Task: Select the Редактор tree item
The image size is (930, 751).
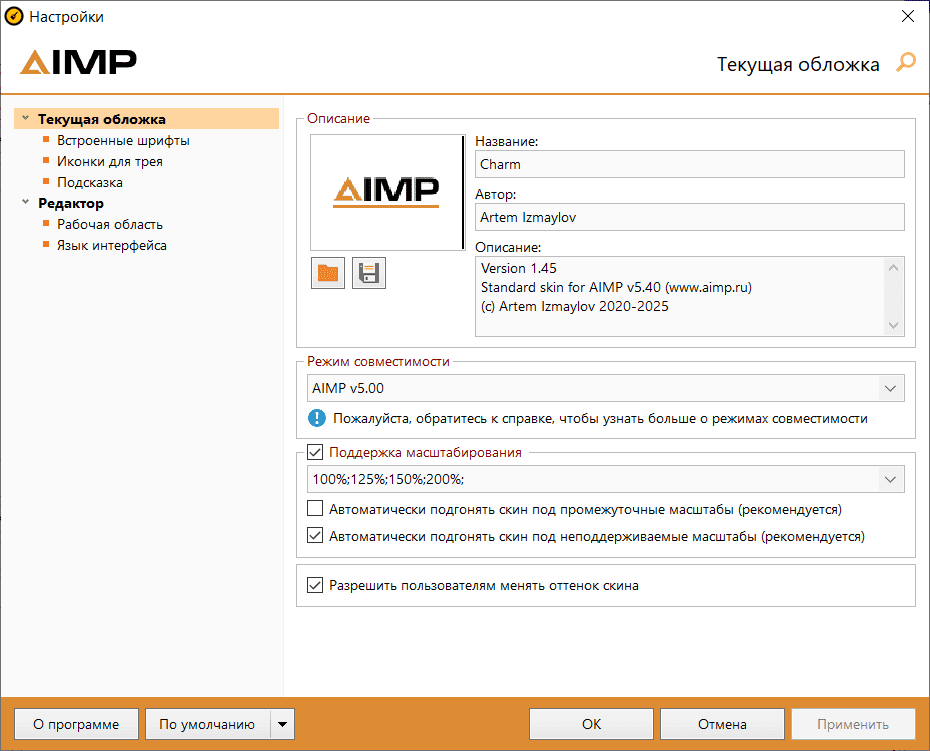Action: tap(71, 203)
